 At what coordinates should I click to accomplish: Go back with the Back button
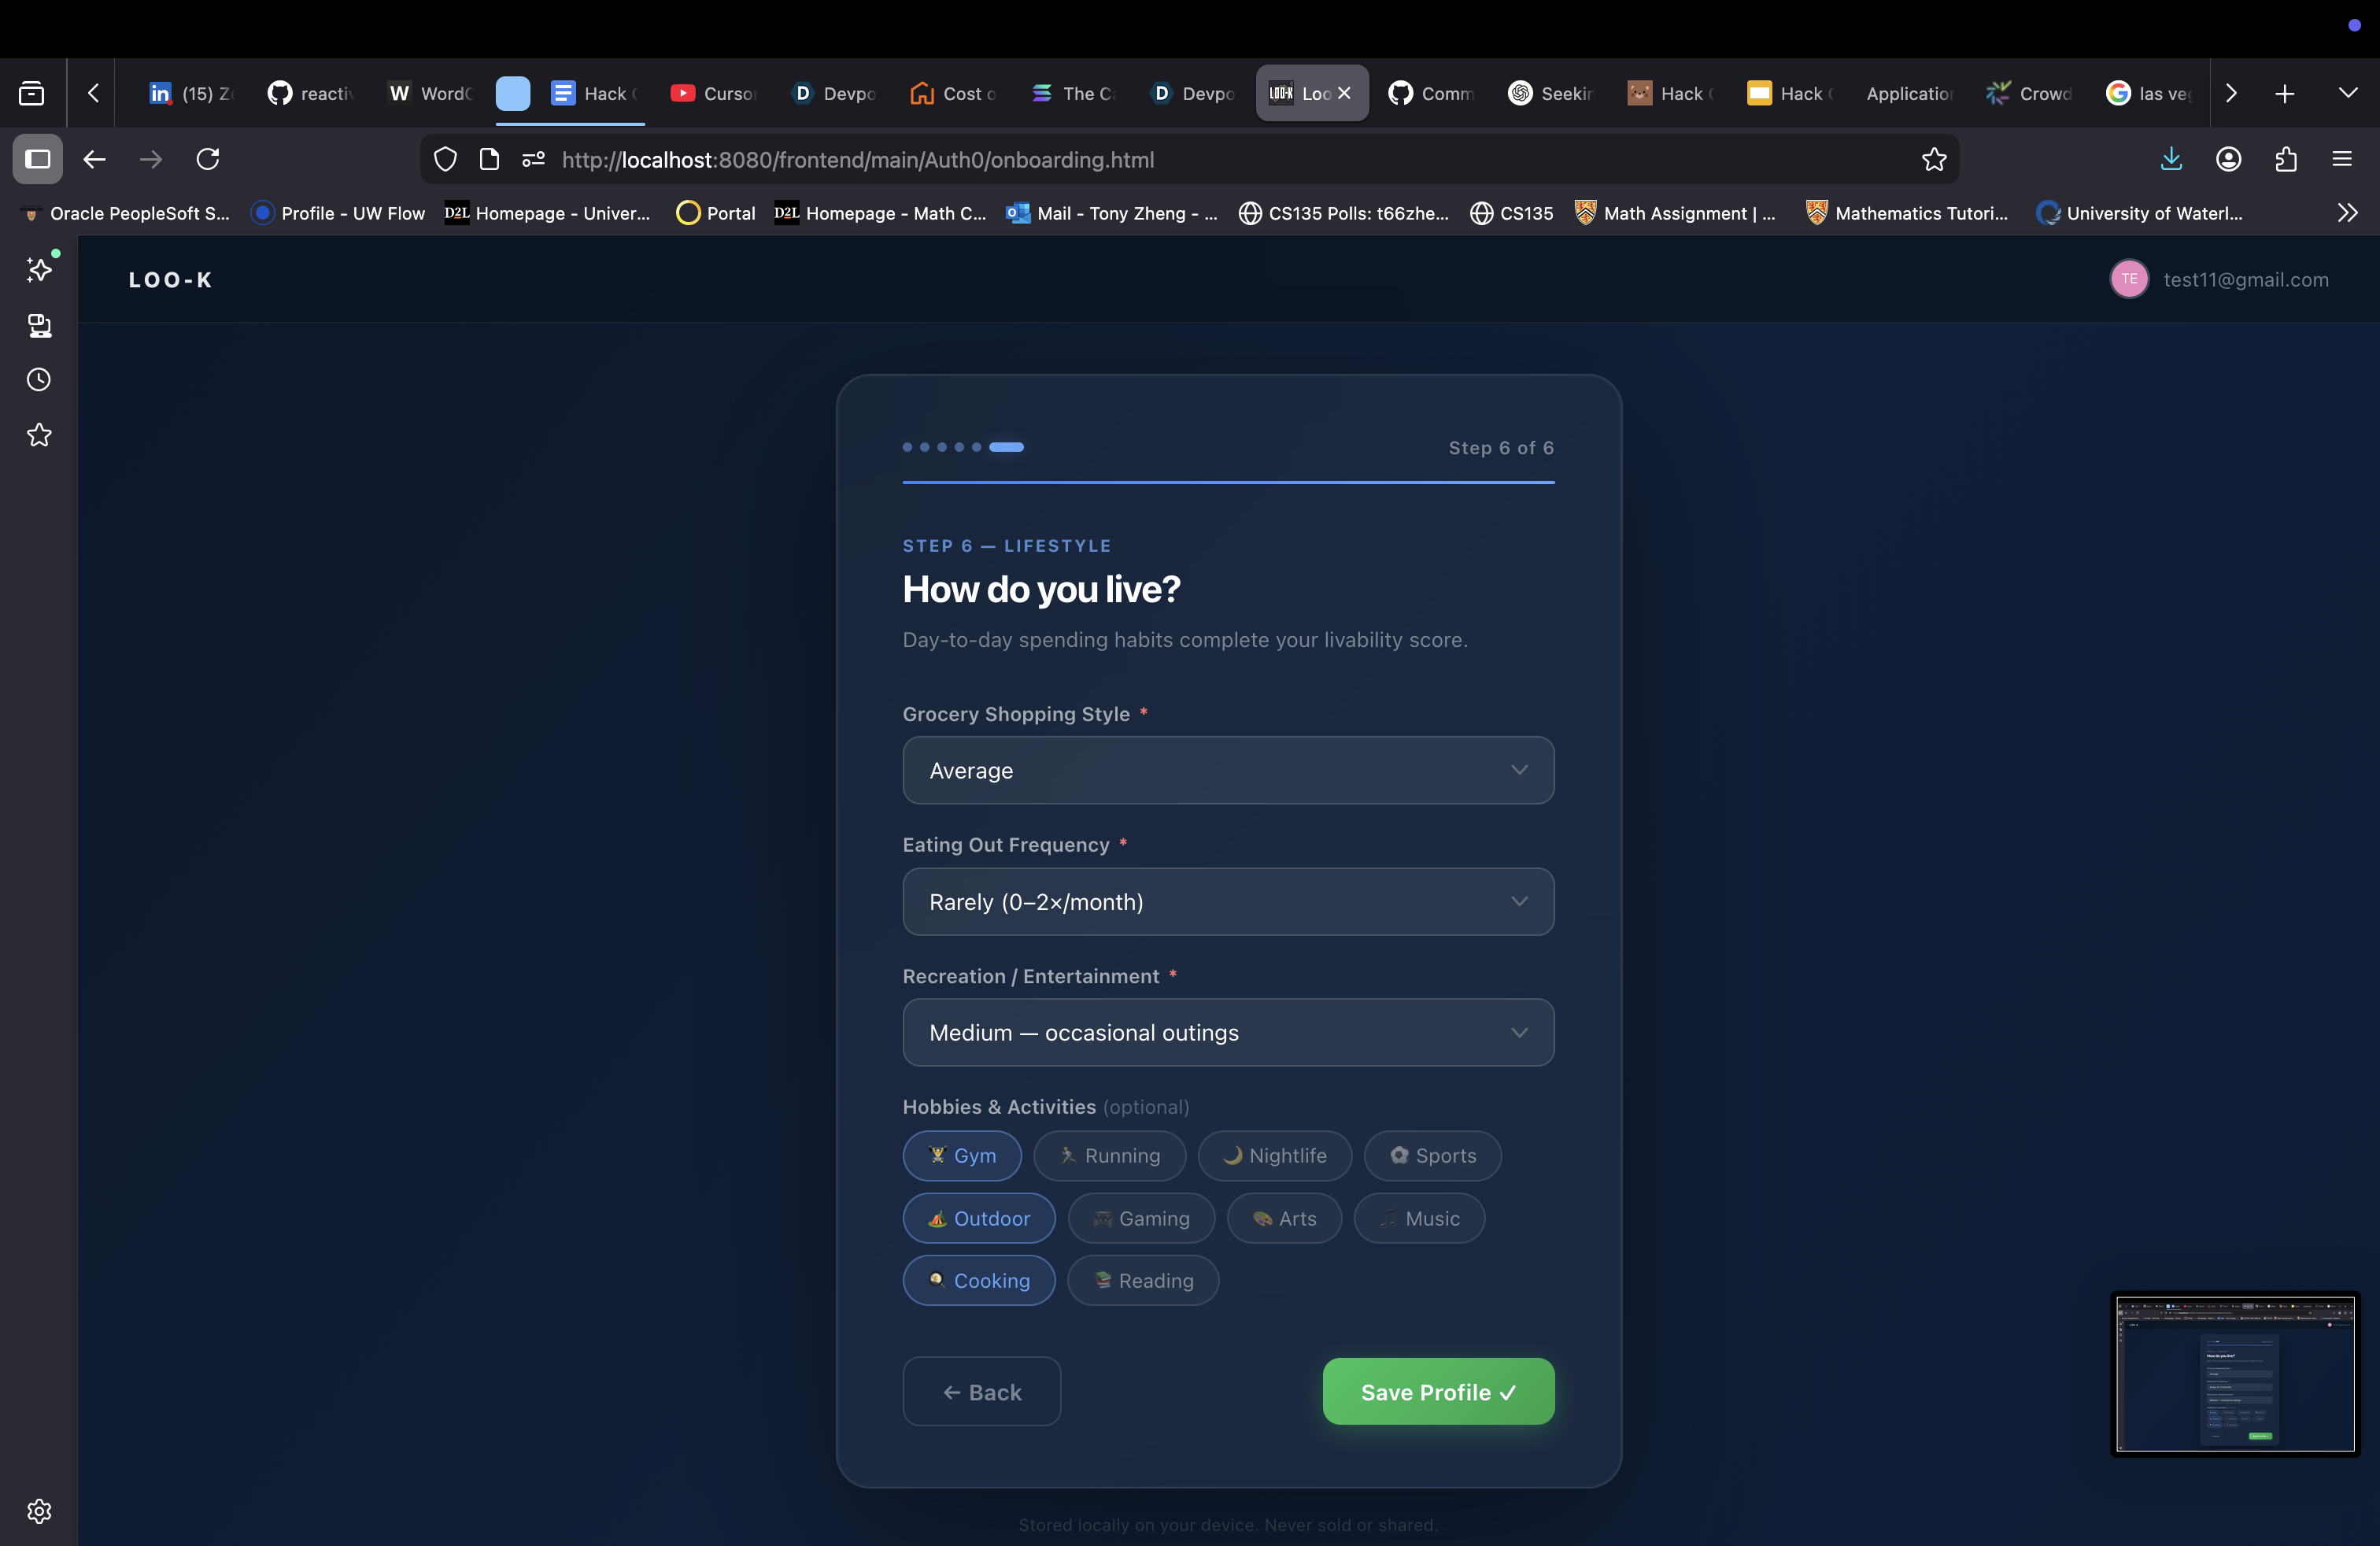coord(981,1391)
